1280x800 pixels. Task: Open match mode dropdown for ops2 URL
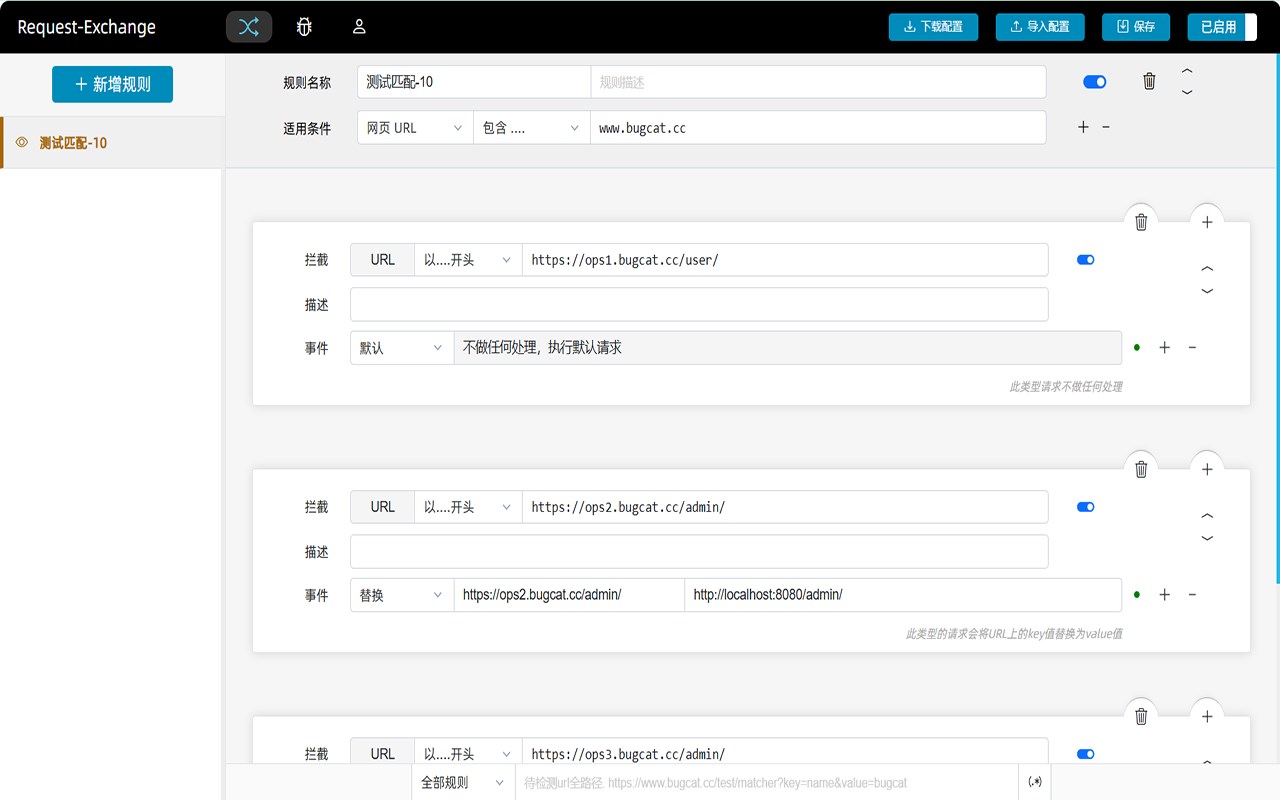(468, 507)
